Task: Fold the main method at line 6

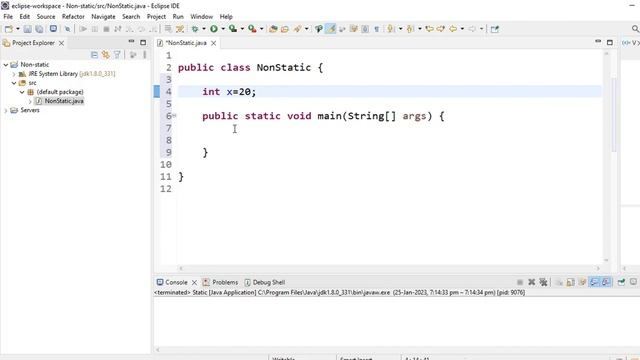Action: pyautogui.click(x=174, y=116)
